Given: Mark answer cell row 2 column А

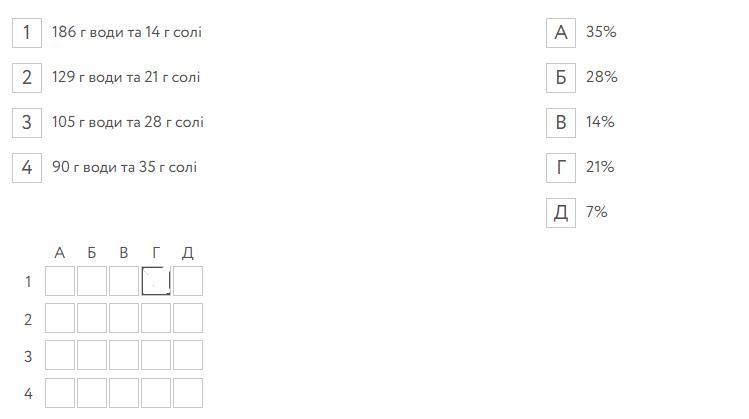Looking at the screenshot, I should click(60, 318).
